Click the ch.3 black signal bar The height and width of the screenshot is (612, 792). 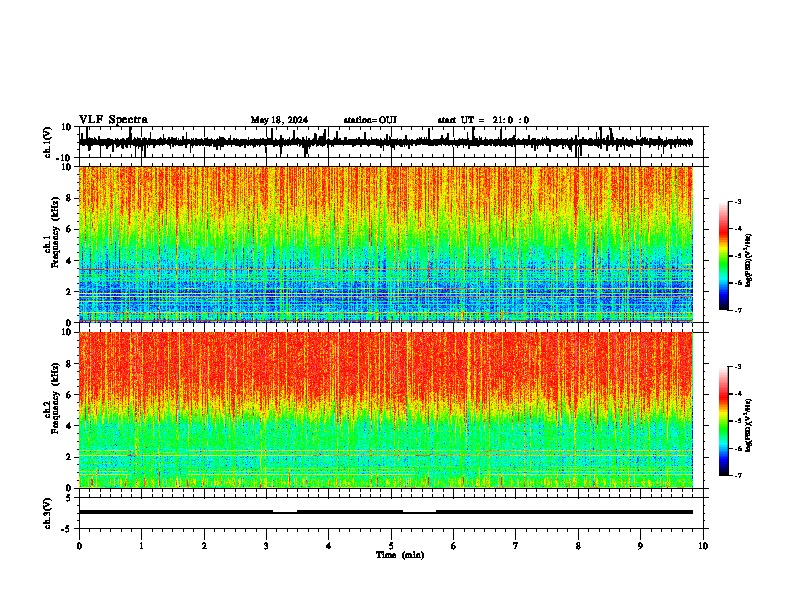click(x=386, y=512)
